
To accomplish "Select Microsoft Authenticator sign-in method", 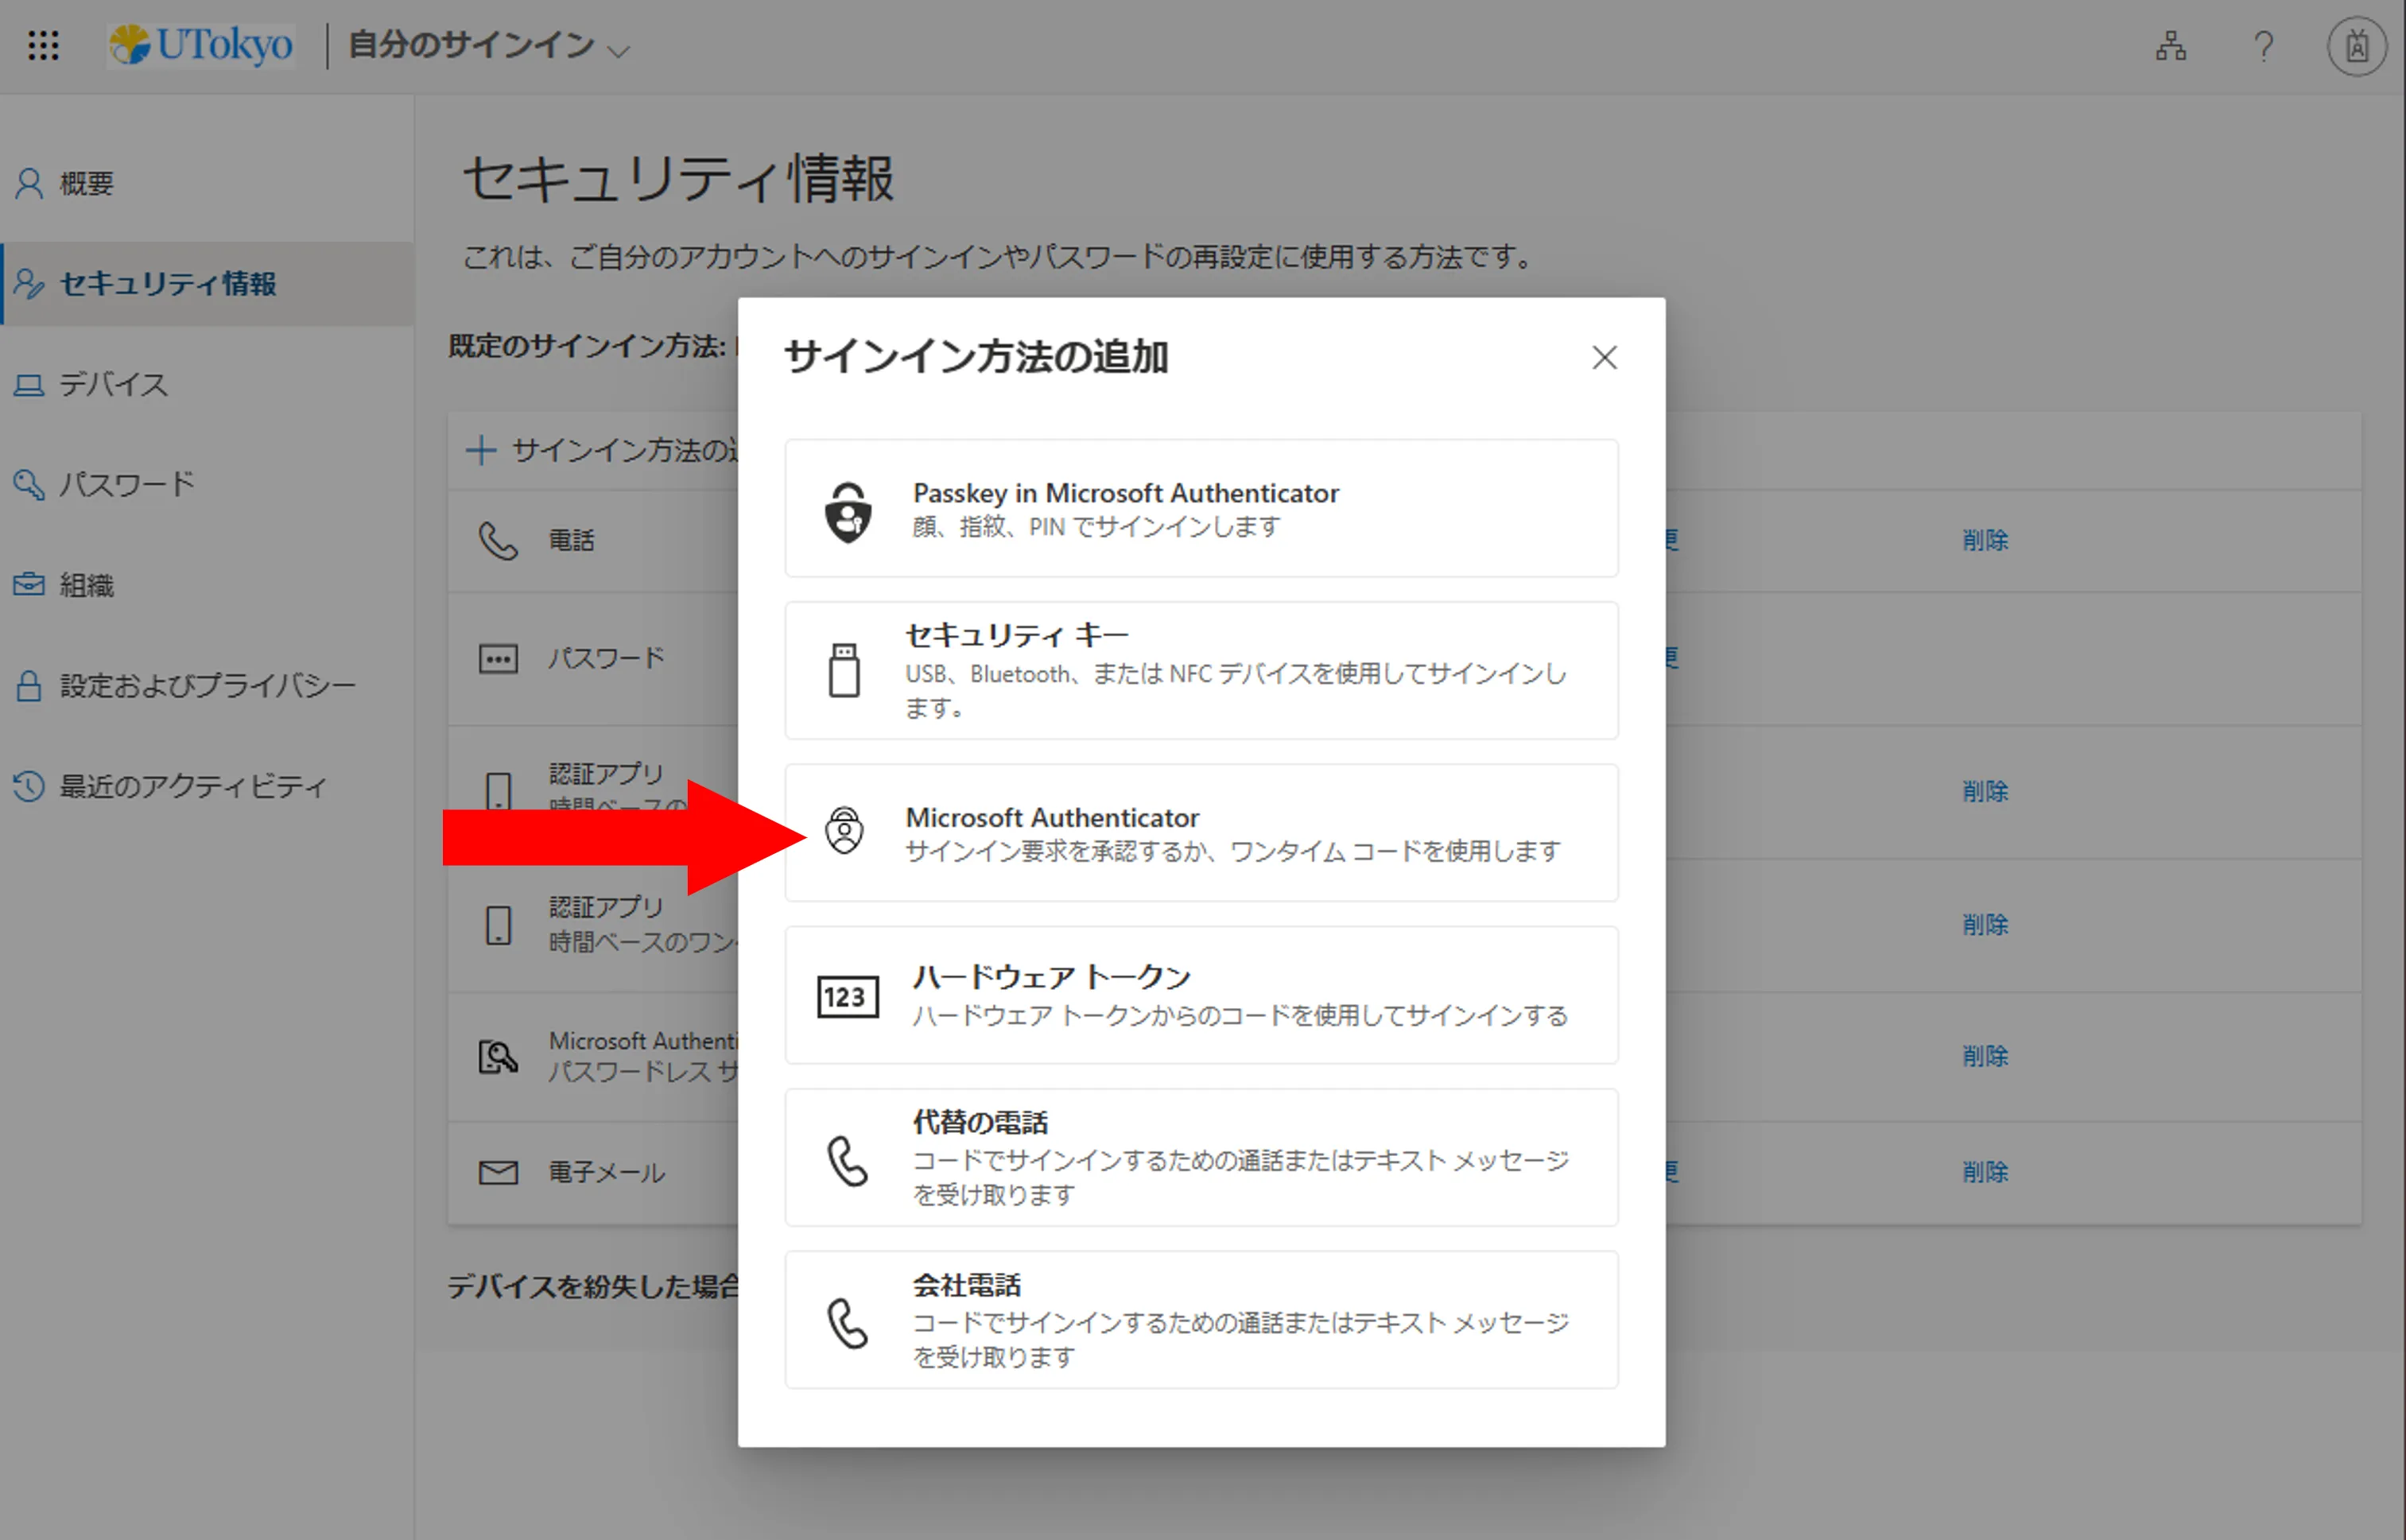I will (x=1201, y=832).
